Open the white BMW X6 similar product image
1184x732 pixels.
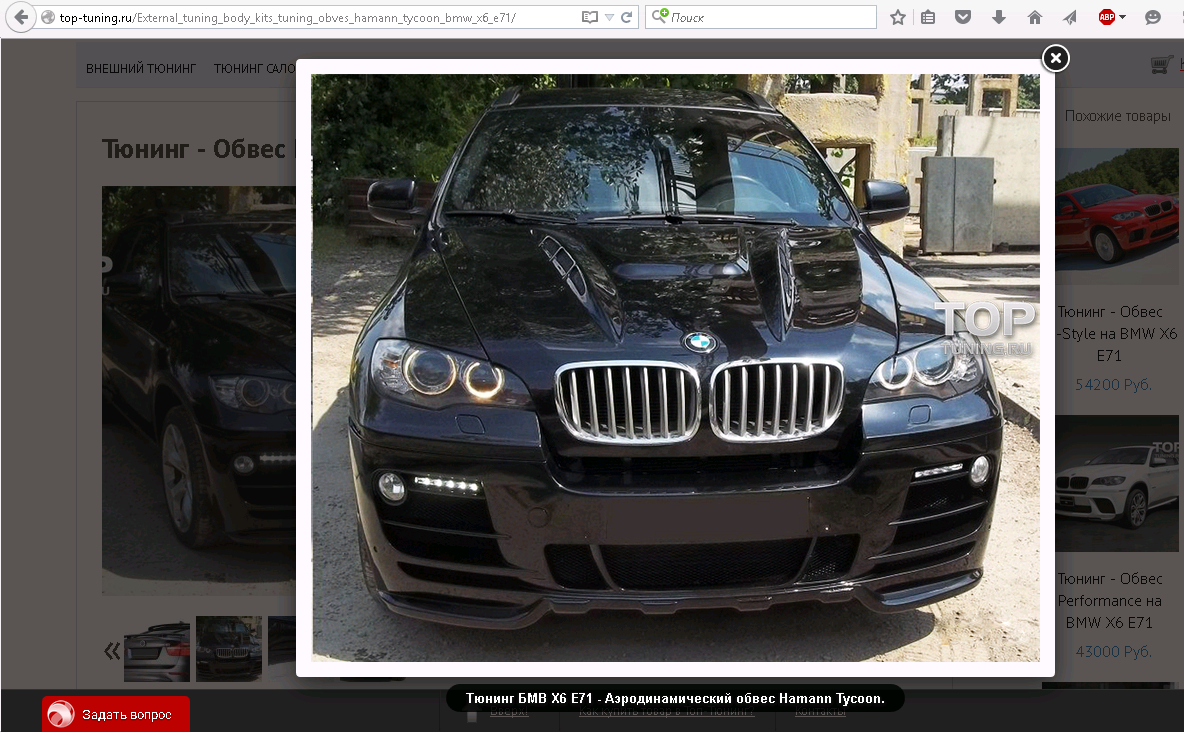coord(1117,483)
